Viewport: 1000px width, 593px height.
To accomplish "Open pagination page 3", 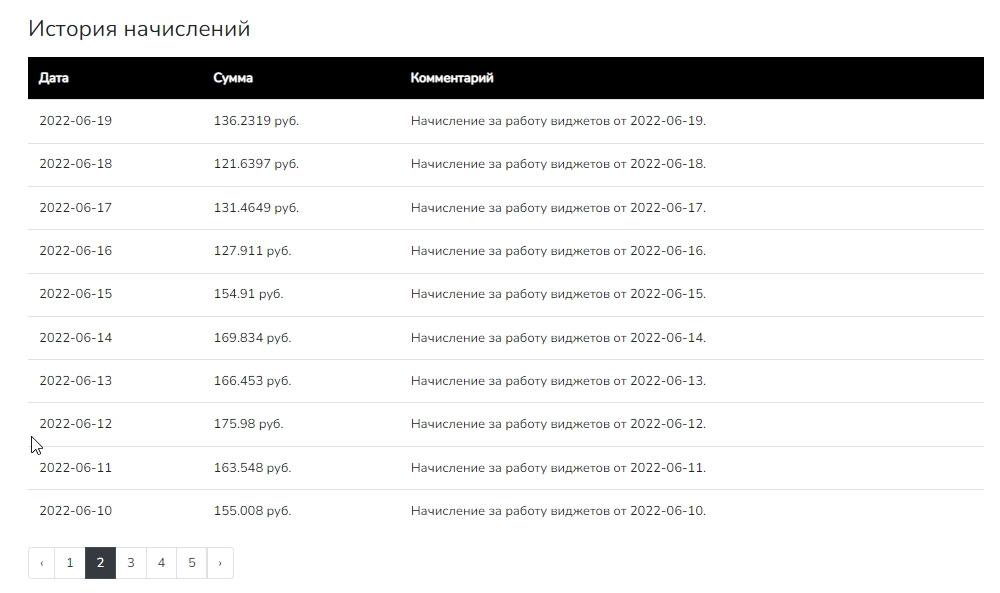I will pos(131,563).
